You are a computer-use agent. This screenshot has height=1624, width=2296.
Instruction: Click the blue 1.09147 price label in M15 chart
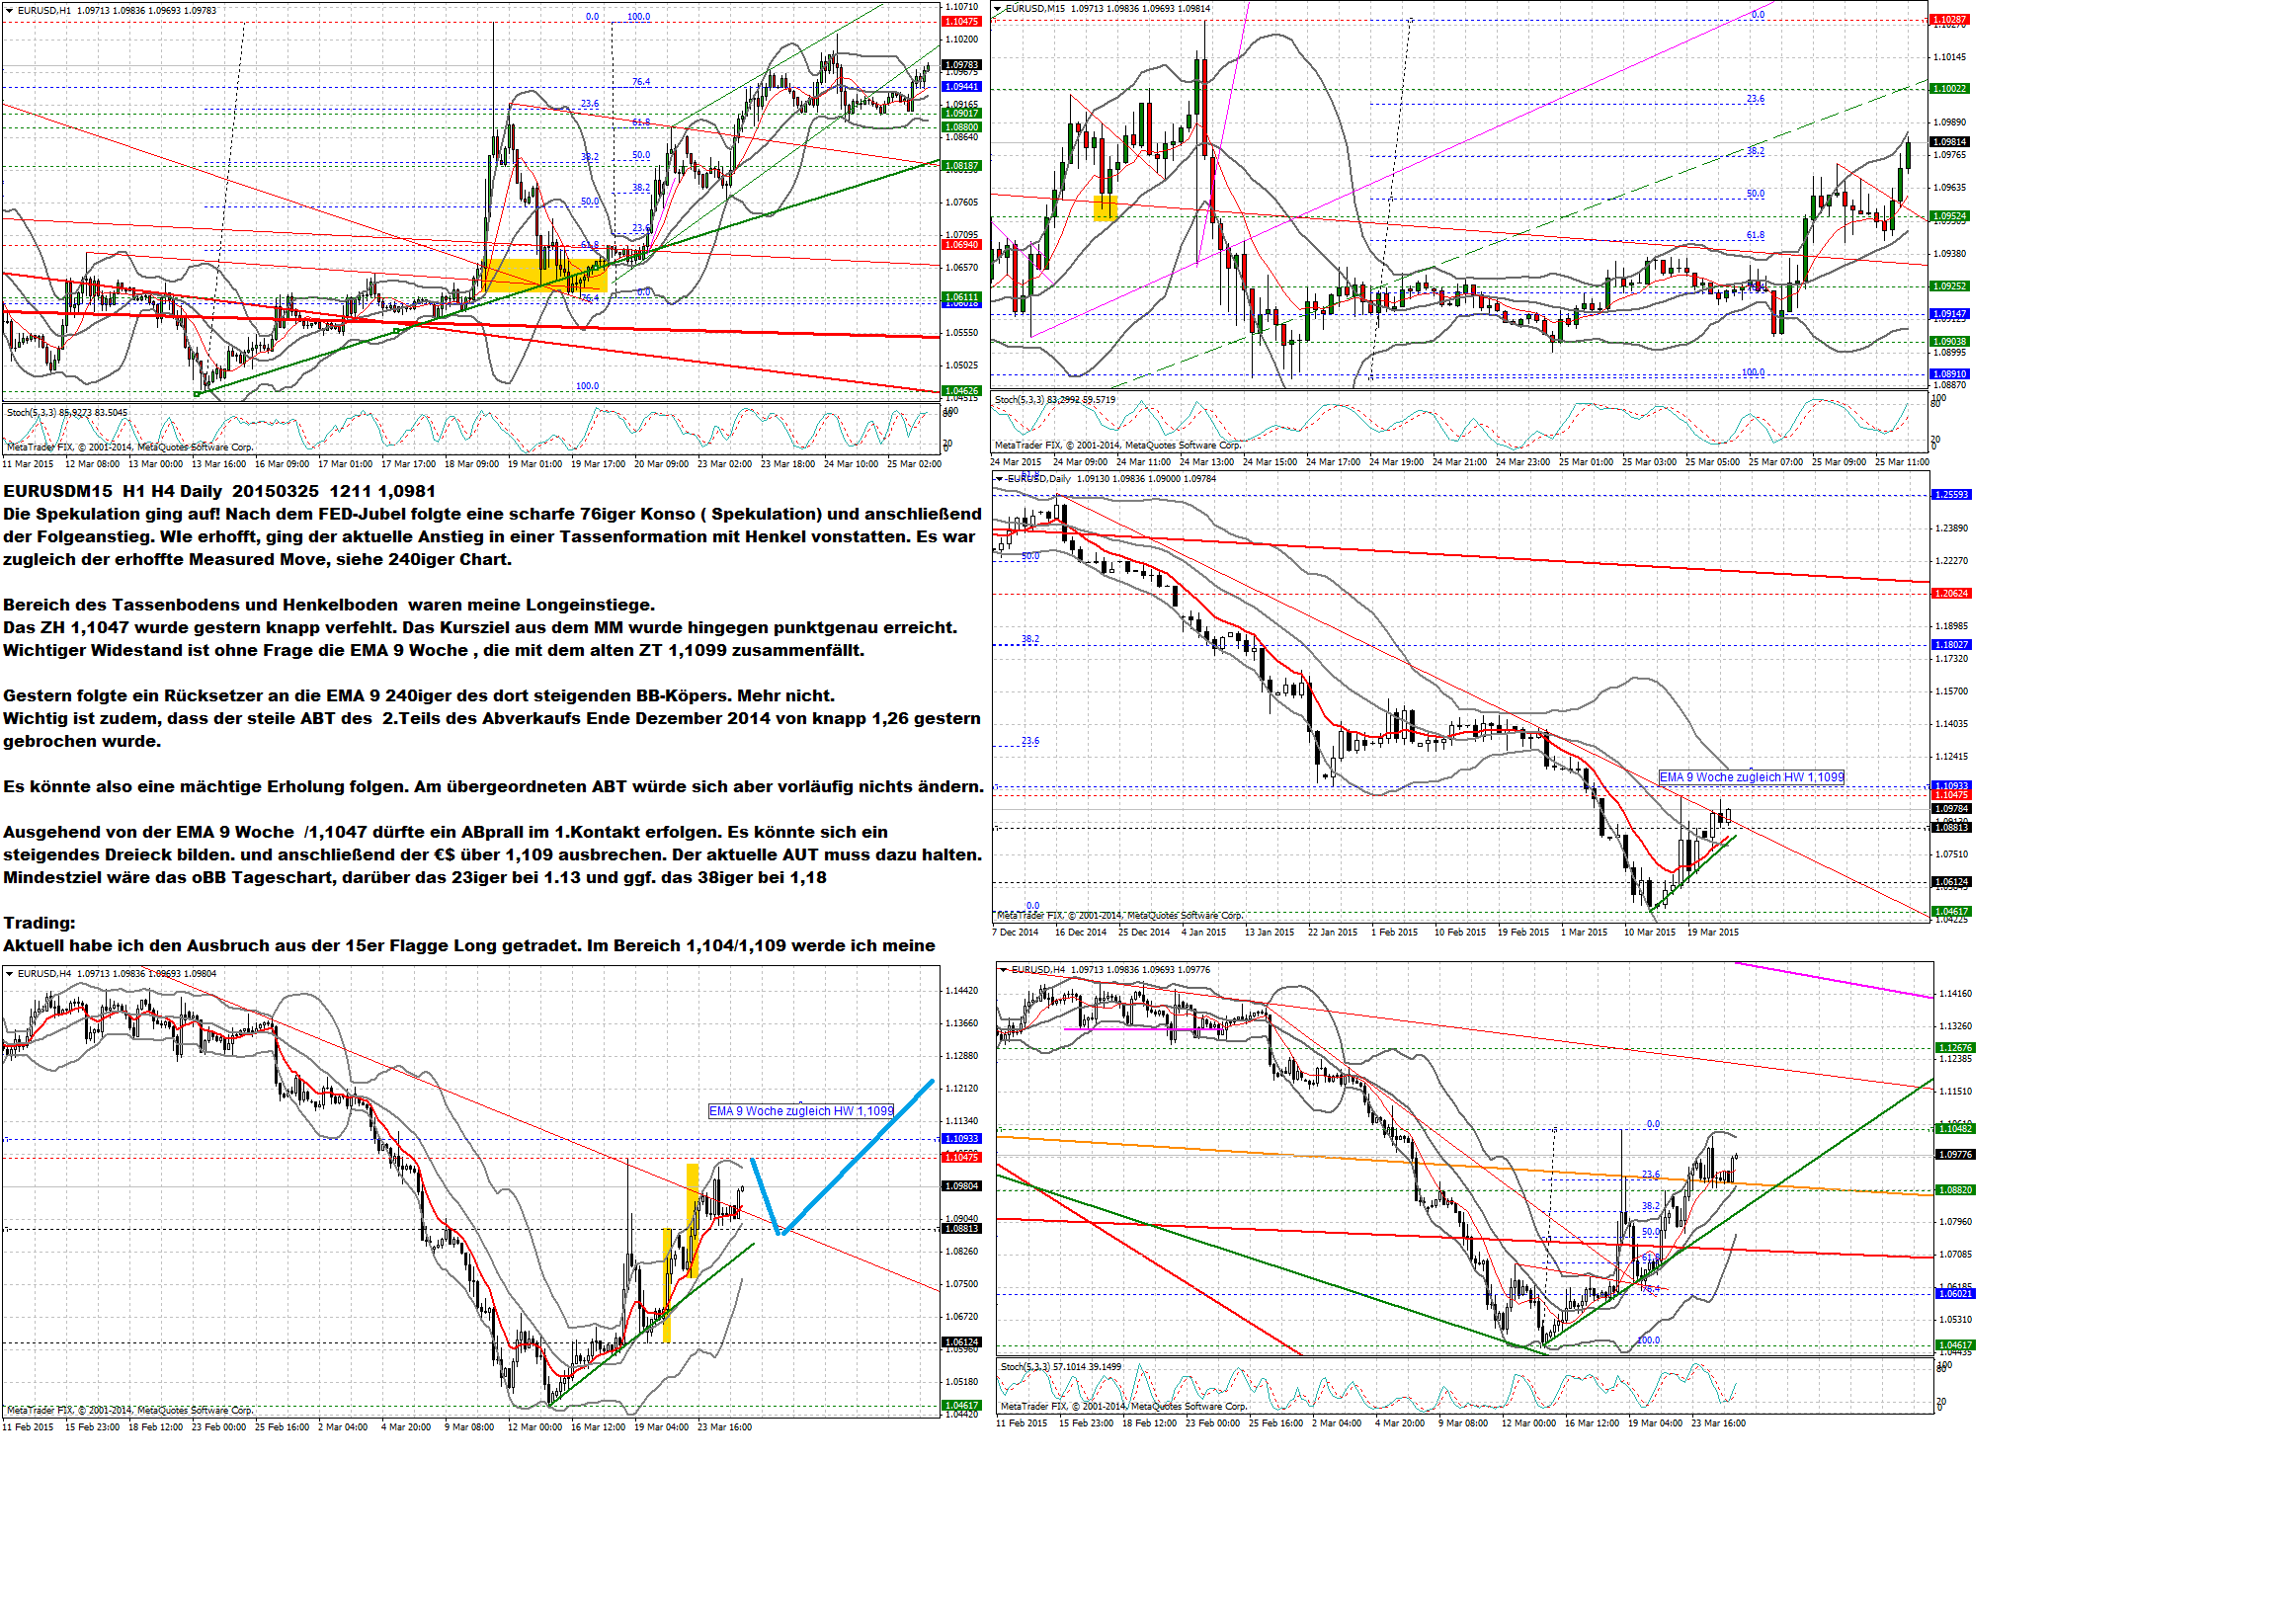pos(1949,314)
